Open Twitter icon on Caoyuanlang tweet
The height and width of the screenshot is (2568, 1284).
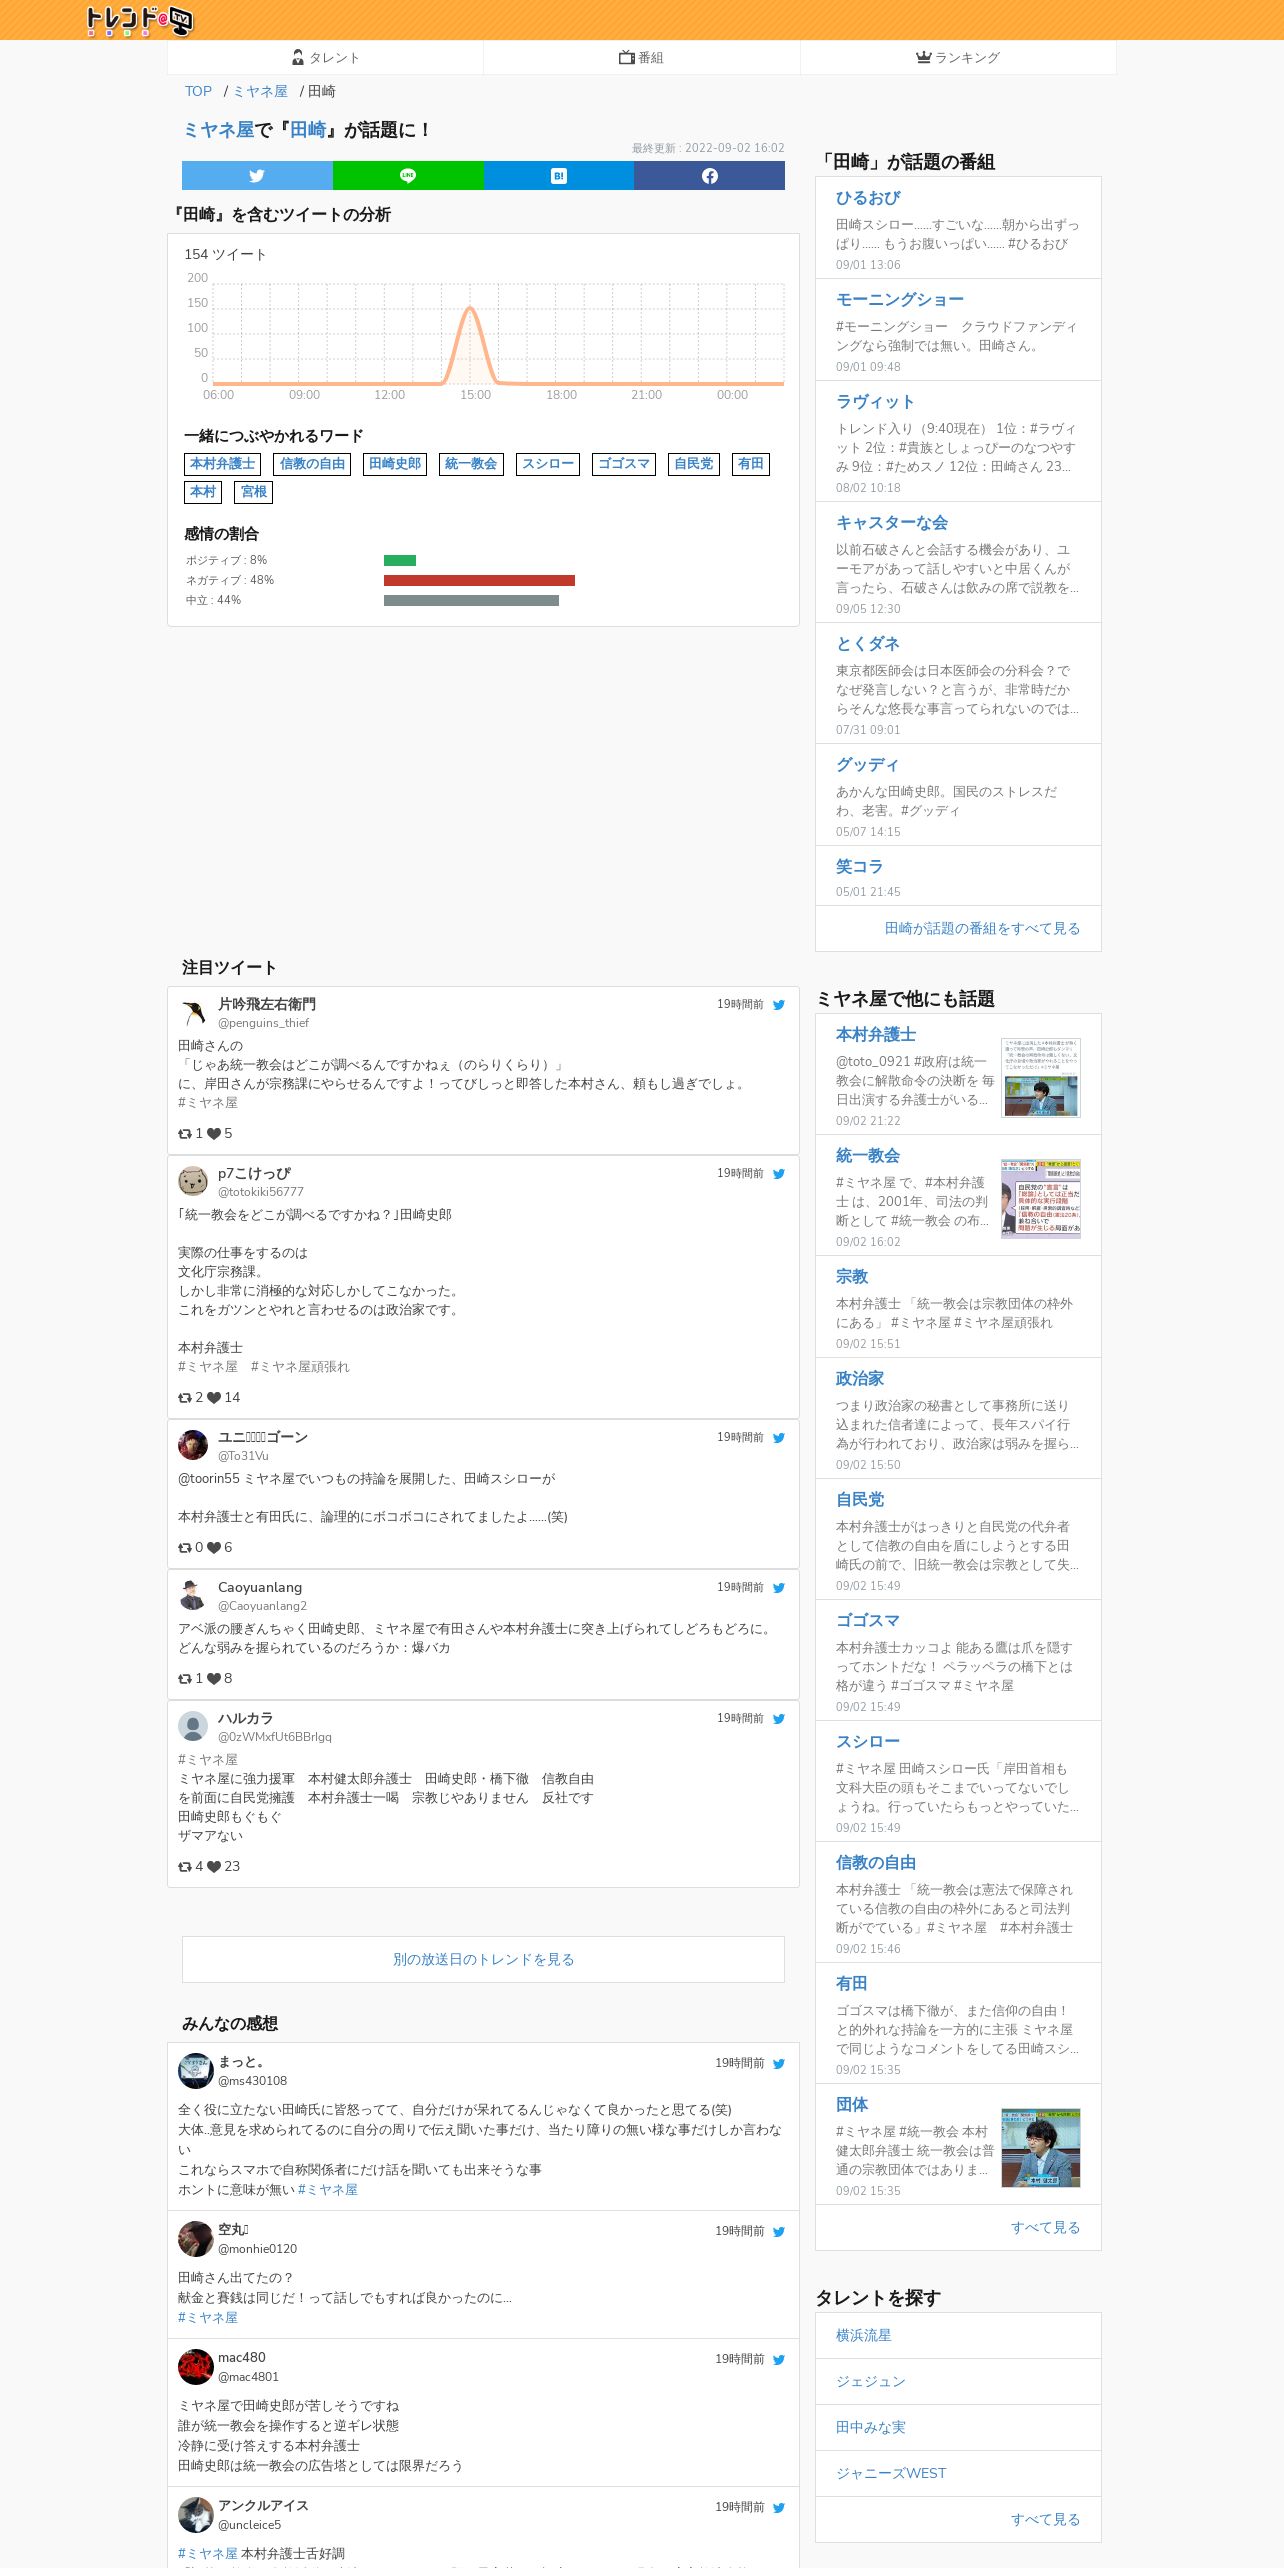coord(779,1588)
